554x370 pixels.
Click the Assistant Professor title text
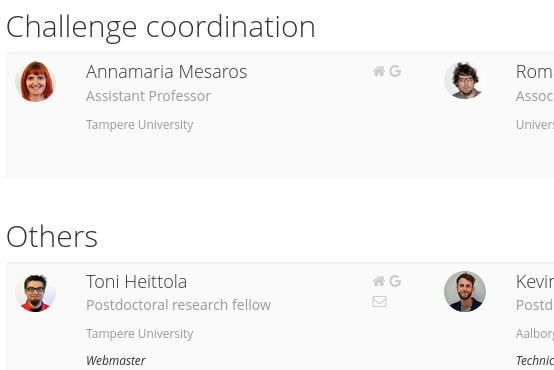pyautogui.click(x=148, y=96)
